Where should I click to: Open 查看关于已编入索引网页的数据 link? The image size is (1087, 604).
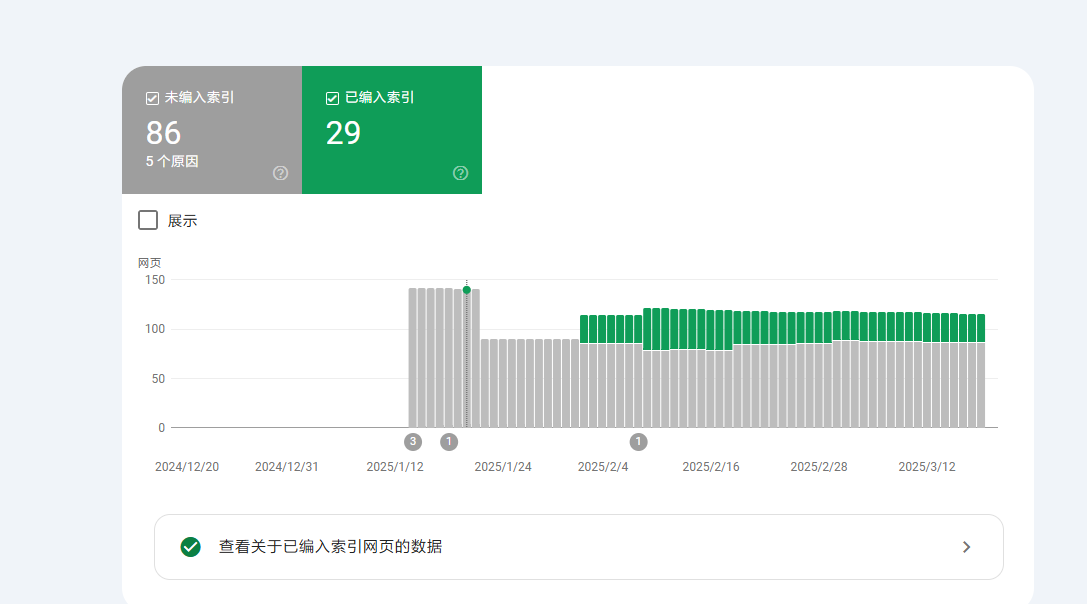pos(579,547)
